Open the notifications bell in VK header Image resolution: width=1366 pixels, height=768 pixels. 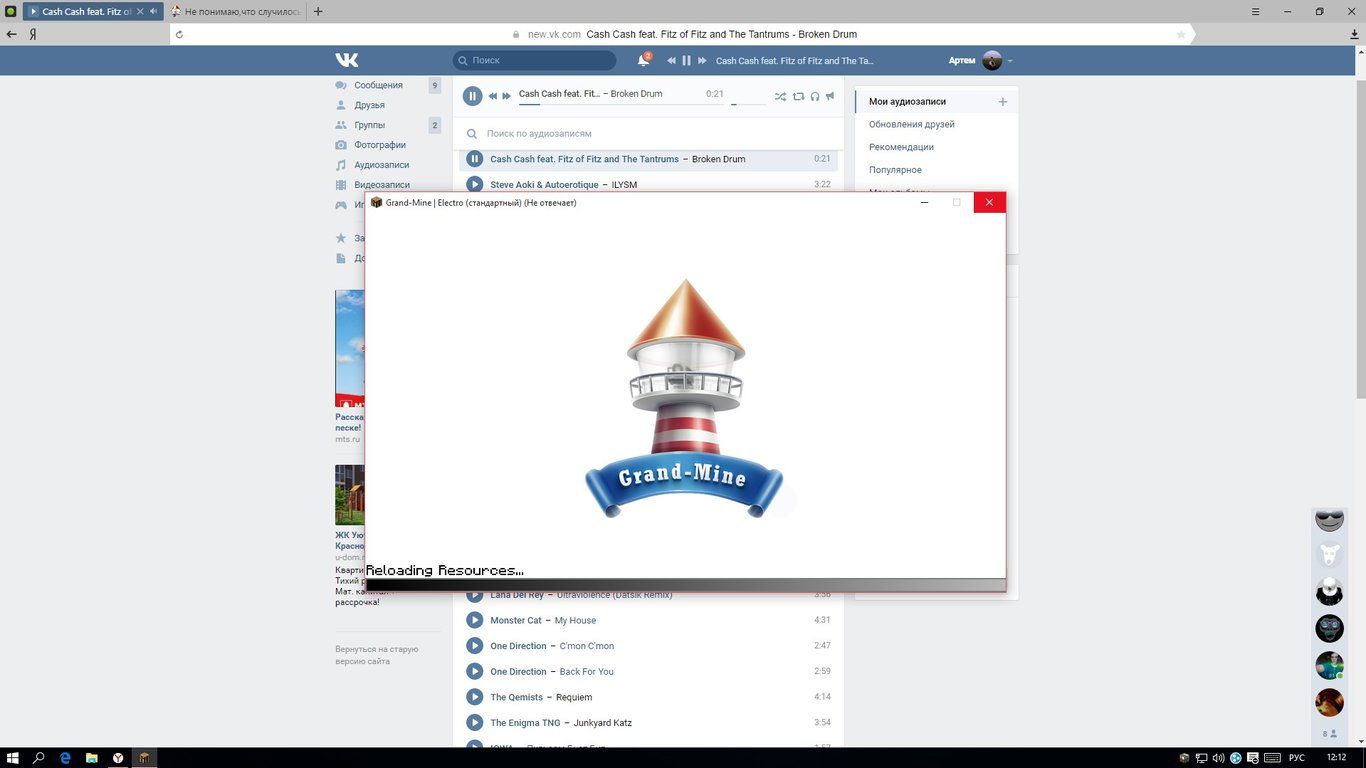coord(643,60)
